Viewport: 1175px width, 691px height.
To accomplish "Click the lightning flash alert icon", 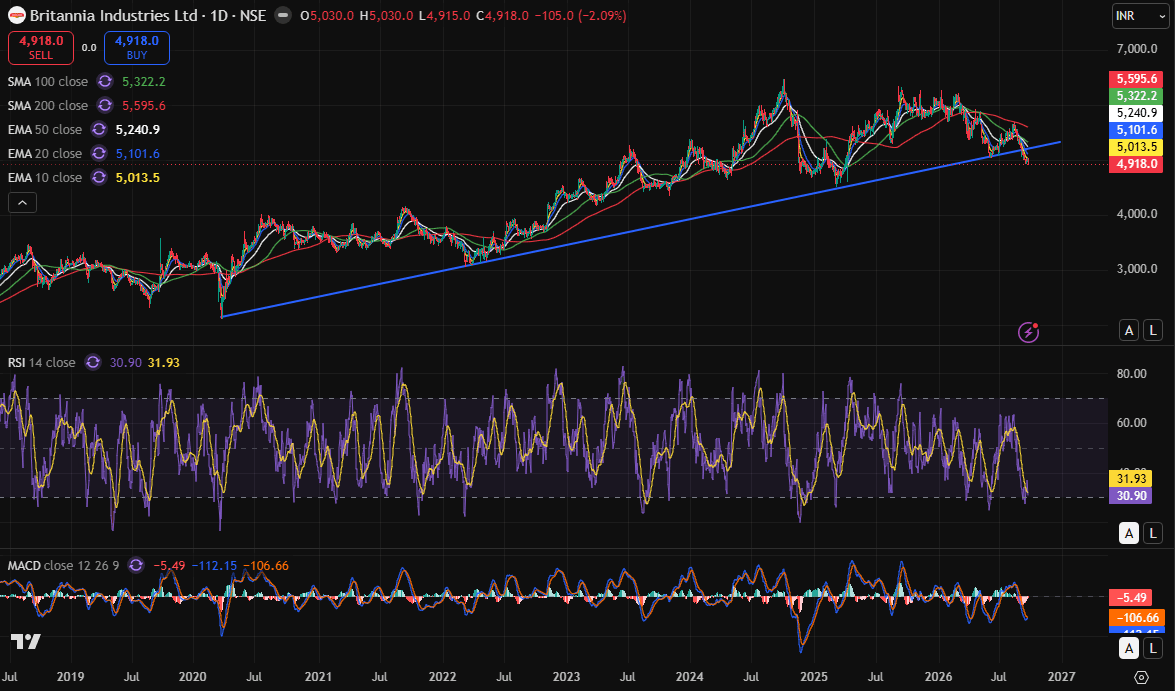I will [x=1028, y=331].
